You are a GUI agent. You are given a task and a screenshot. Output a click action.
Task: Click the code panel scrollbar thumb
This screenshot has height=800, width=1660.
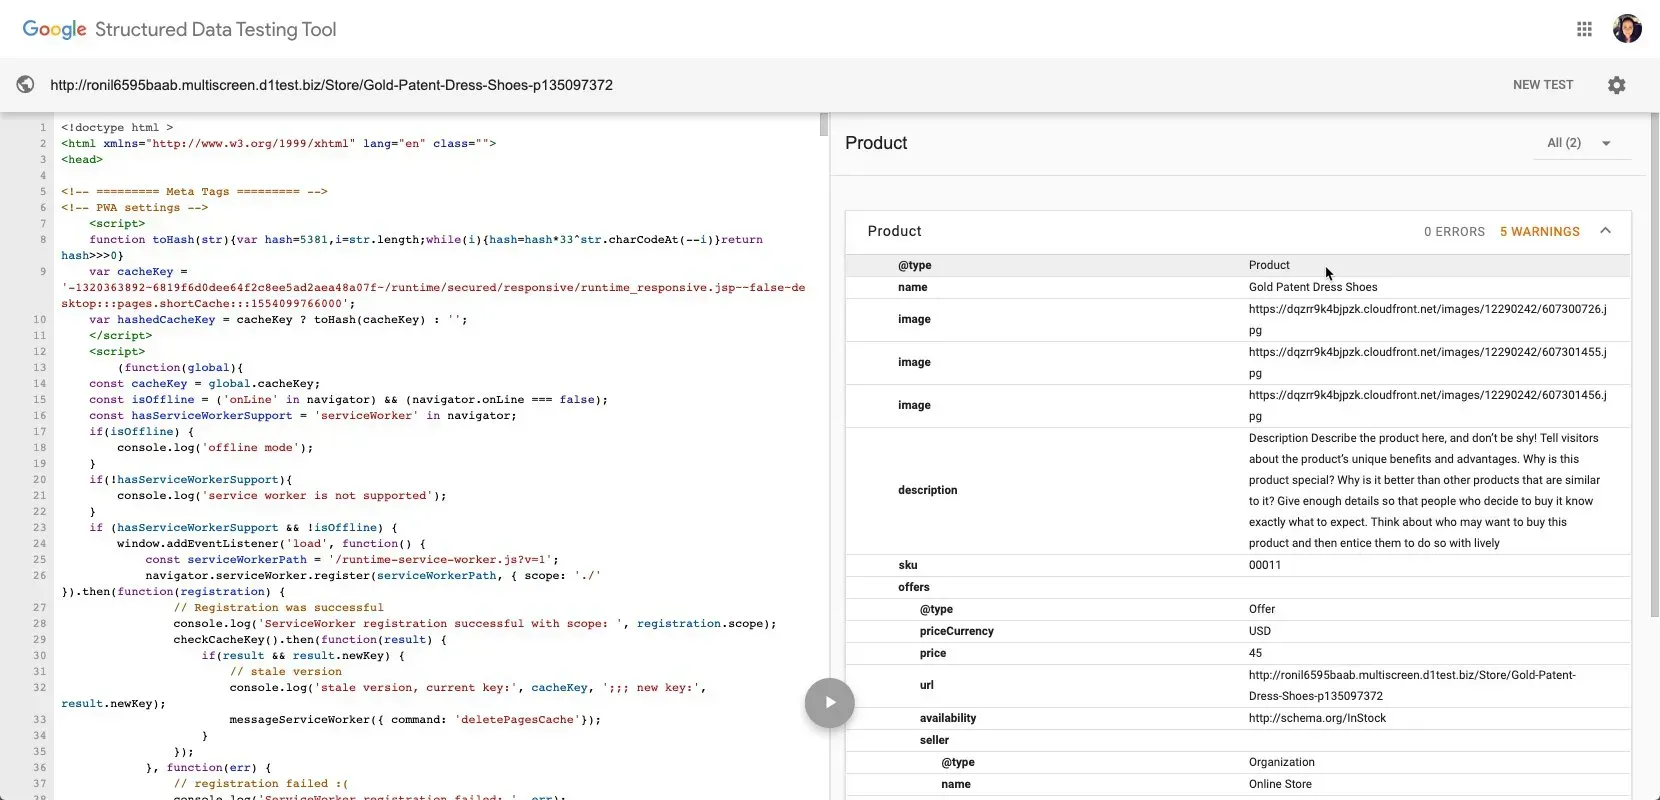824,124
